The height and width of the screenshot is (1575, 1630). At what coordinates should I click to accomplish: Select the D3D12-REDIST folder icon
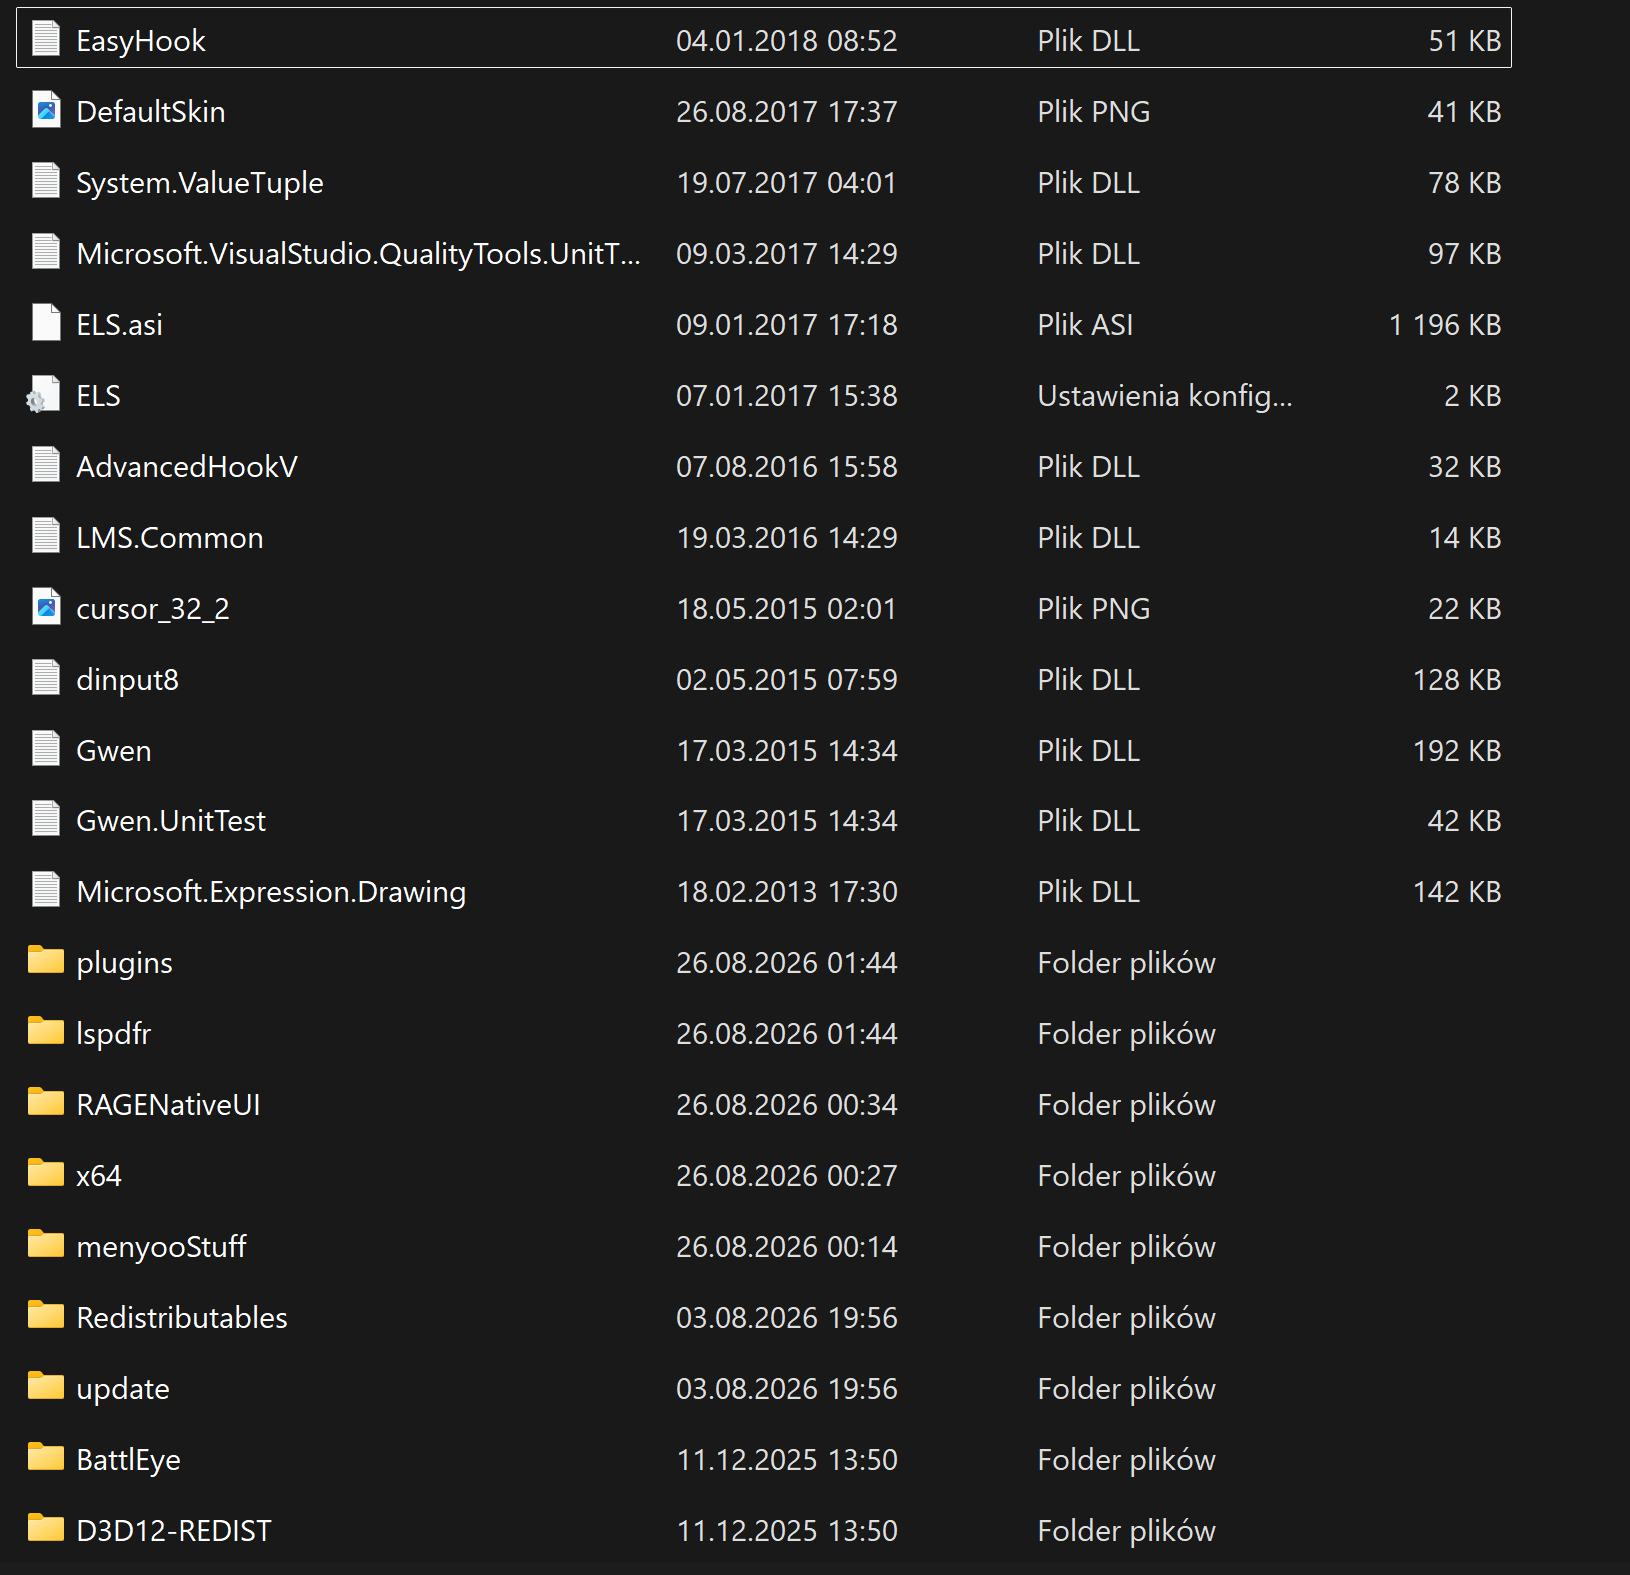(46, 1528)
